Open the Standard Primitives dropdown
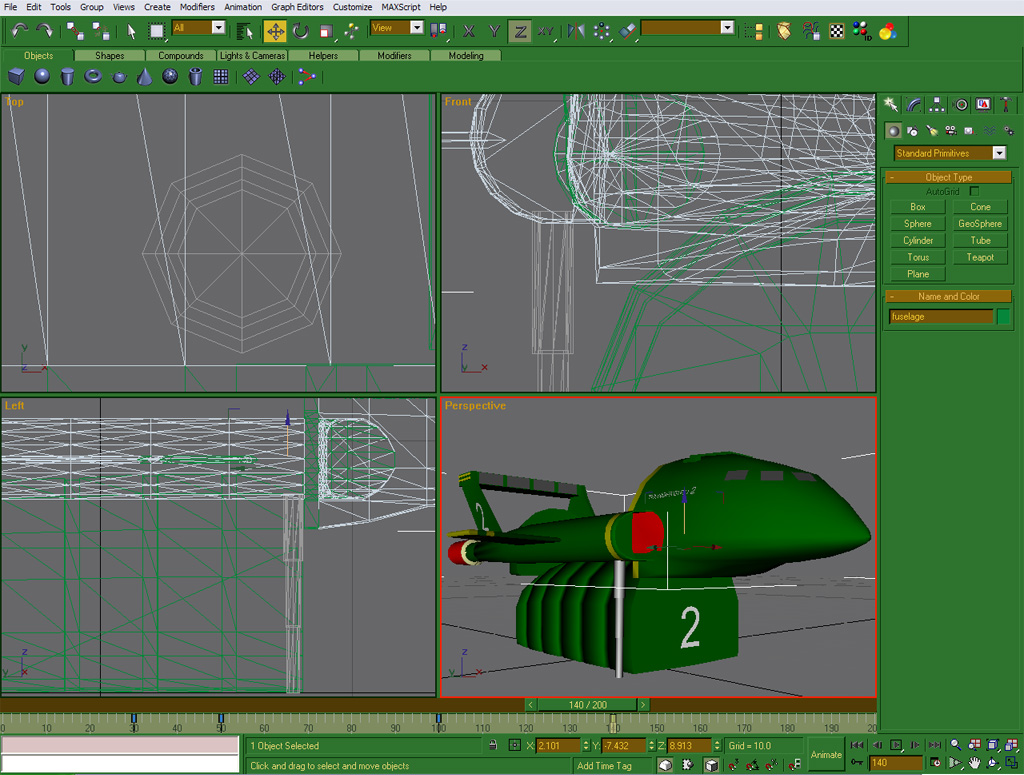This screenshot has width=1024, height=775. (x=999, y=153)
